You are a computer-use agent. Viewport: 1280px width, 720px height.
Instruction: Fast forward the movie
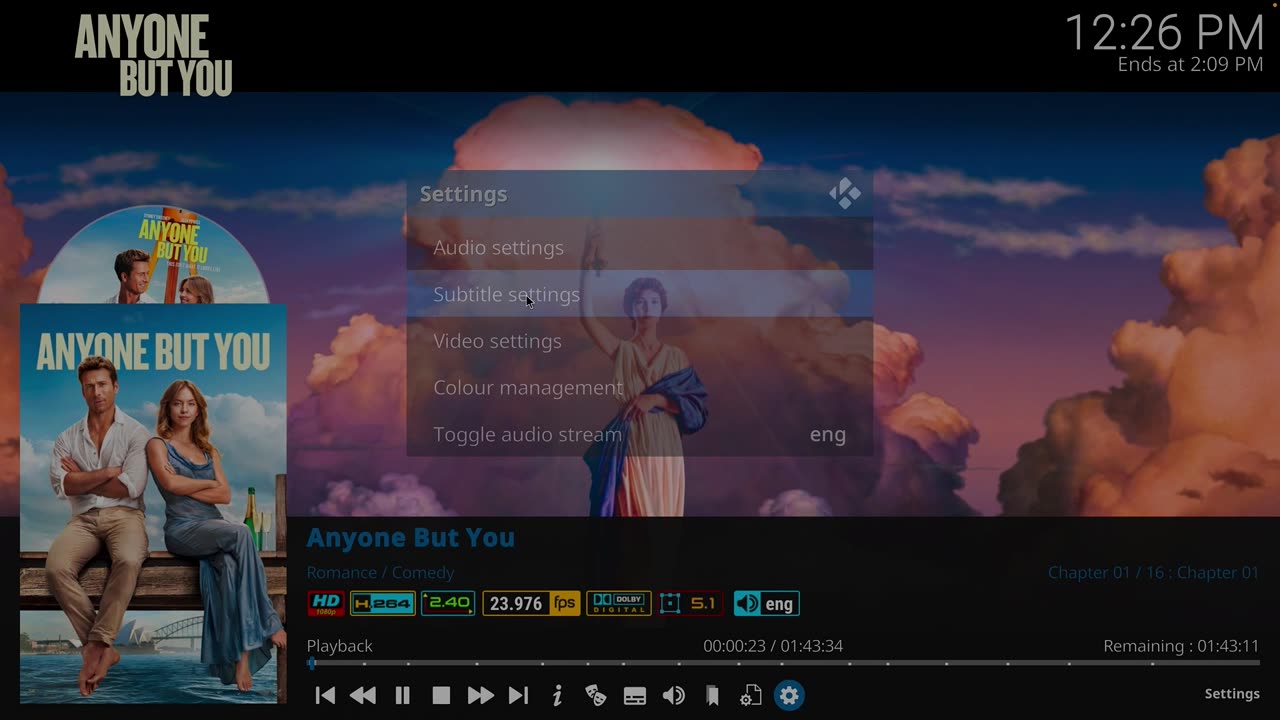[x=480, y=695]
